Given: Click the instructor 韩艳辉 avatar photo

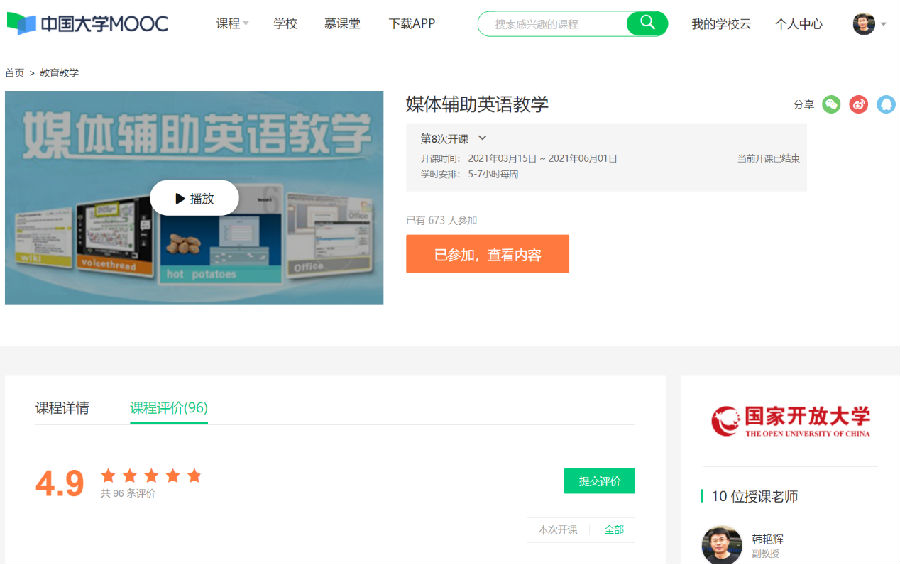Looking at the screenshot, I should [x=722, y=545].
